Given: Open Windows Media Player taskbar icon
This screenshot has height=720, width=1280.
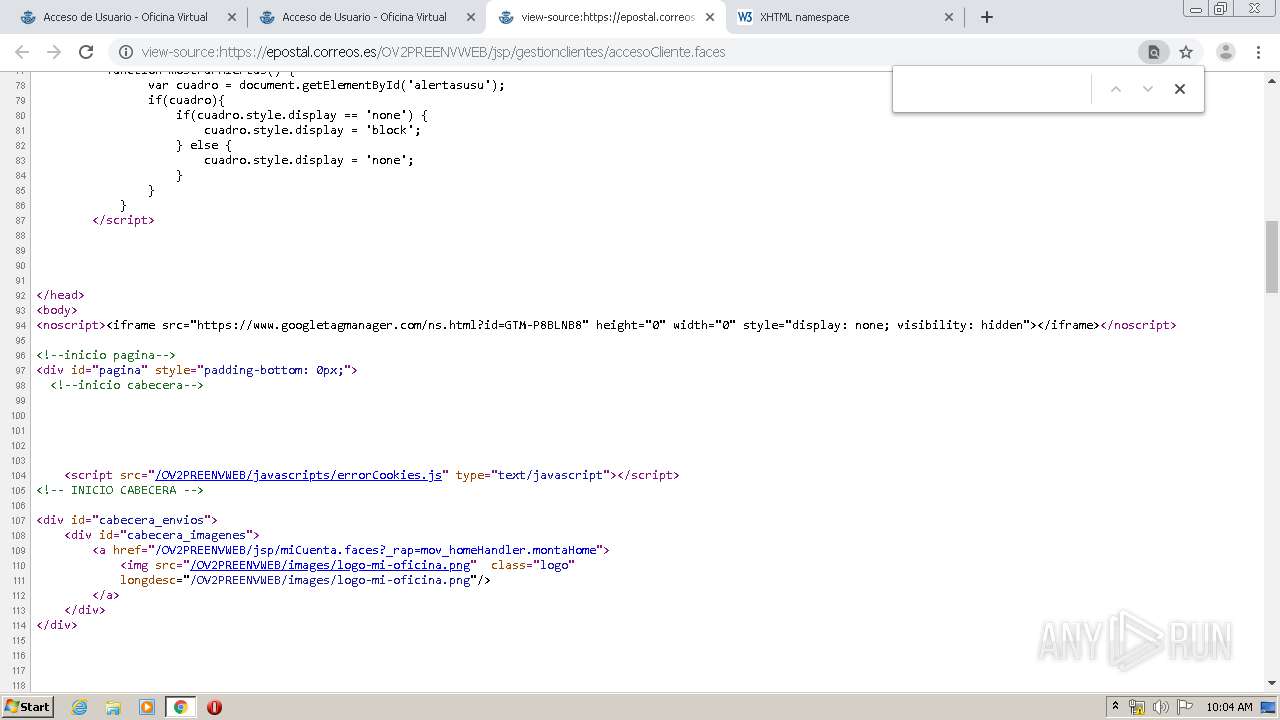Looking at the screenshot, I should (147, 707).
